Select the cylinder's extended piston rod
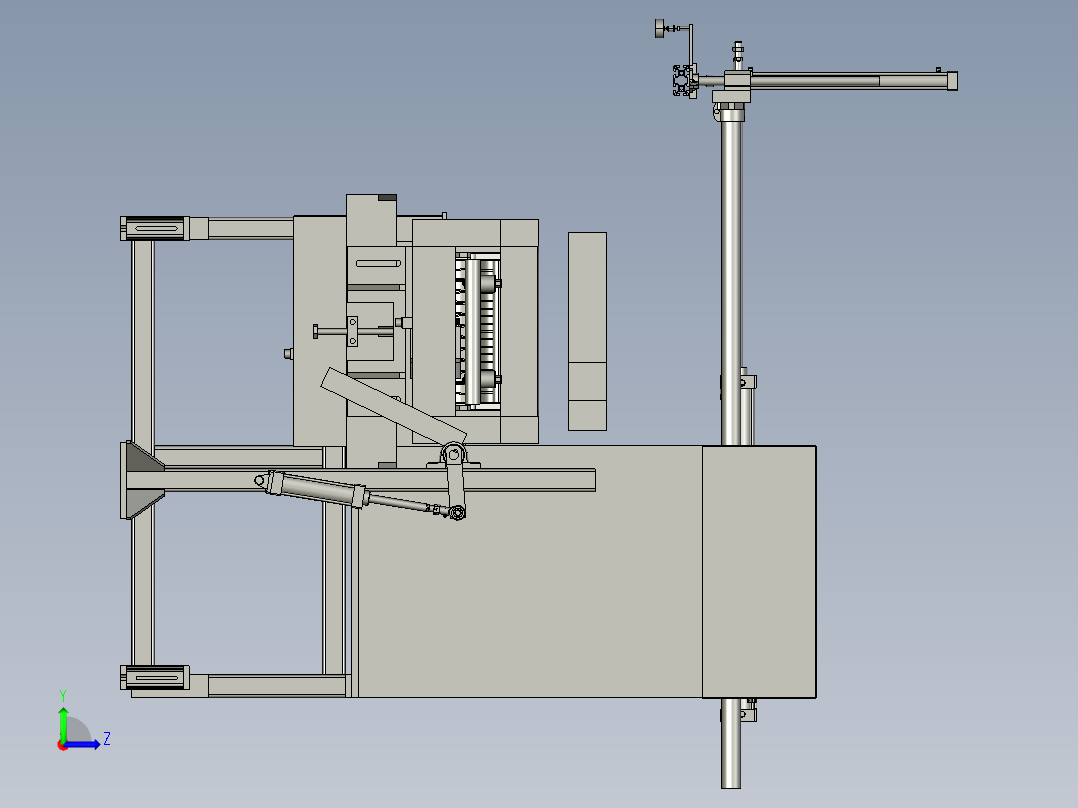This screenshot has height=808, width=1078. pos(397,503)
